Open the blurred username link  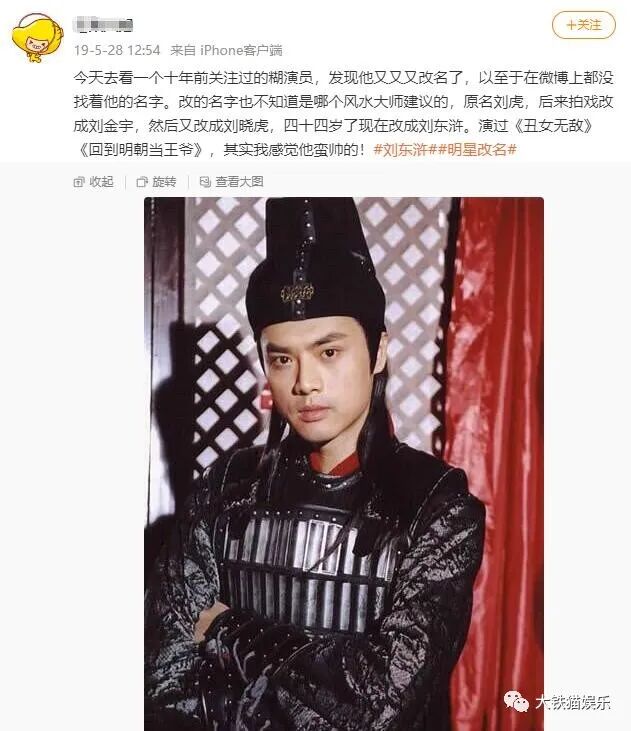(104, 24)
